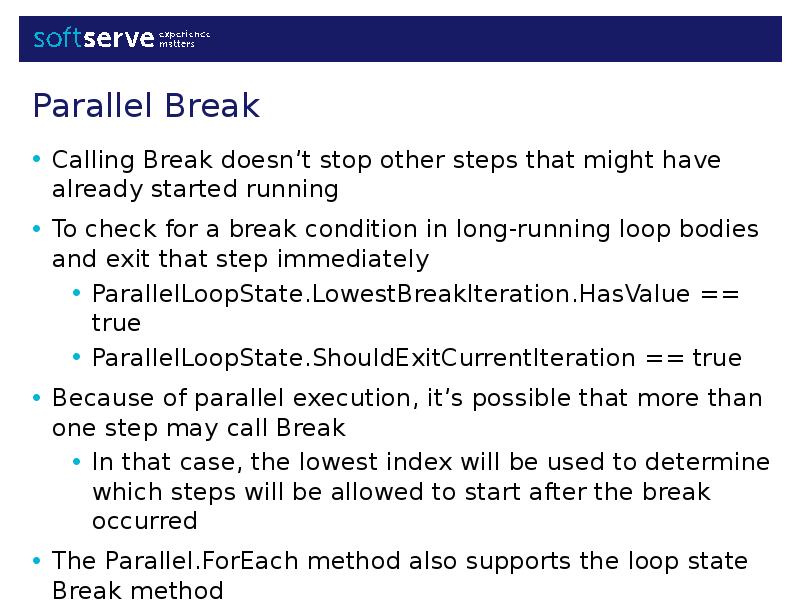Click the line starting "Because of parallel execution"
This screenshot has width=800, height=600.
click(x=407, y=398)
